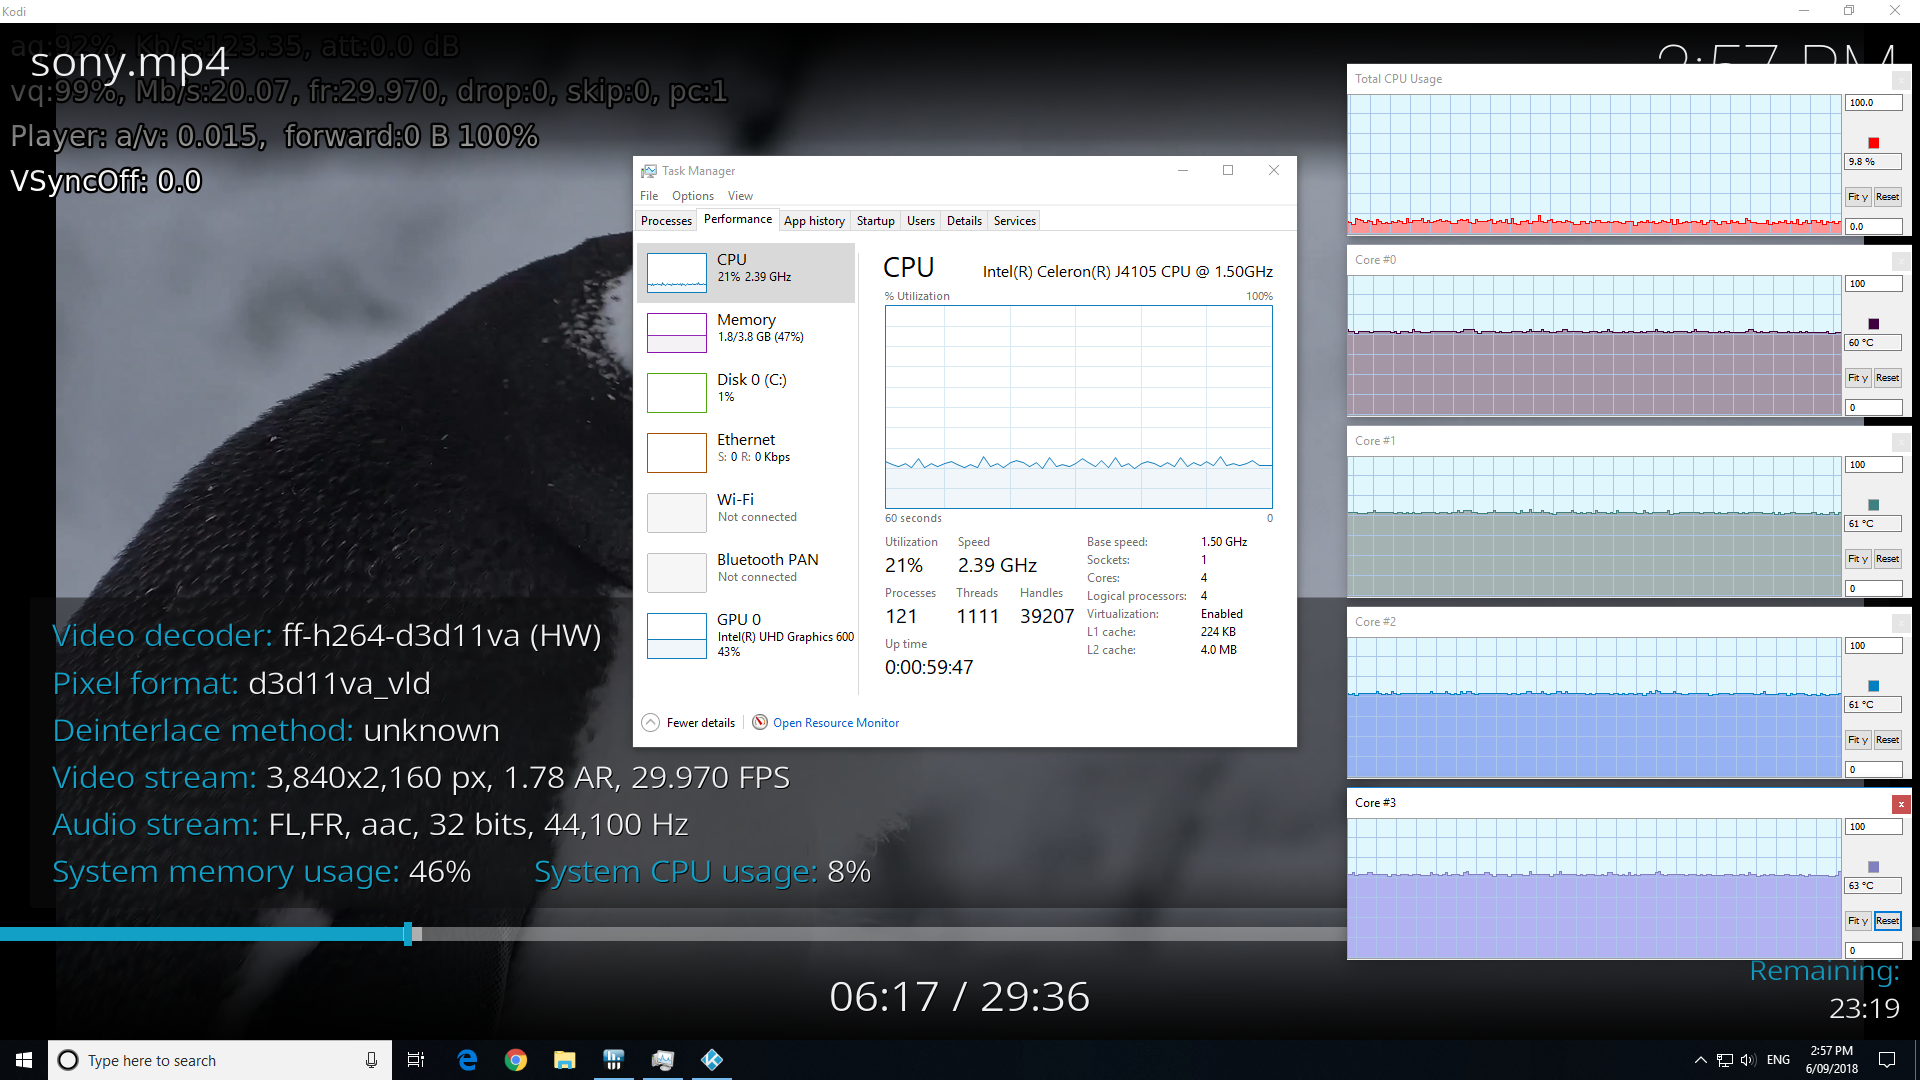
Task: Click Fit y on Core #1 graph
Action: pos(1858,559)
